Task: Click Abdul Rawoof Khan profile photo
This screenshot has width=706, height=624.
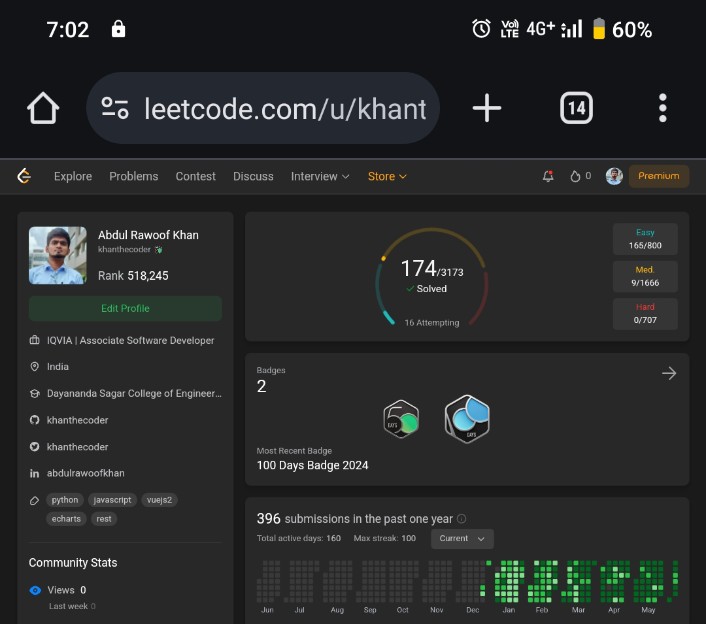Action: (58, 255)
